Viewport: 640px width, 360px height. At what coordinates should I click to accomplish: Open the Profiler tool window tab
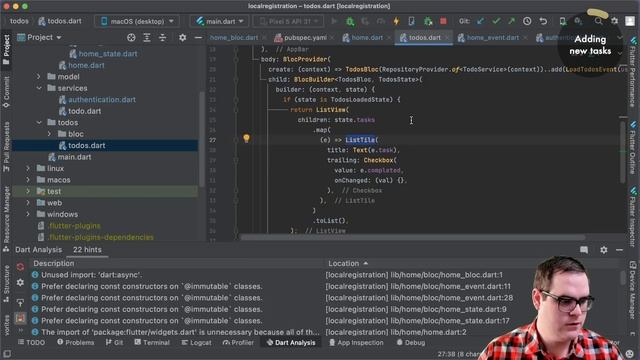coord(238,343)
